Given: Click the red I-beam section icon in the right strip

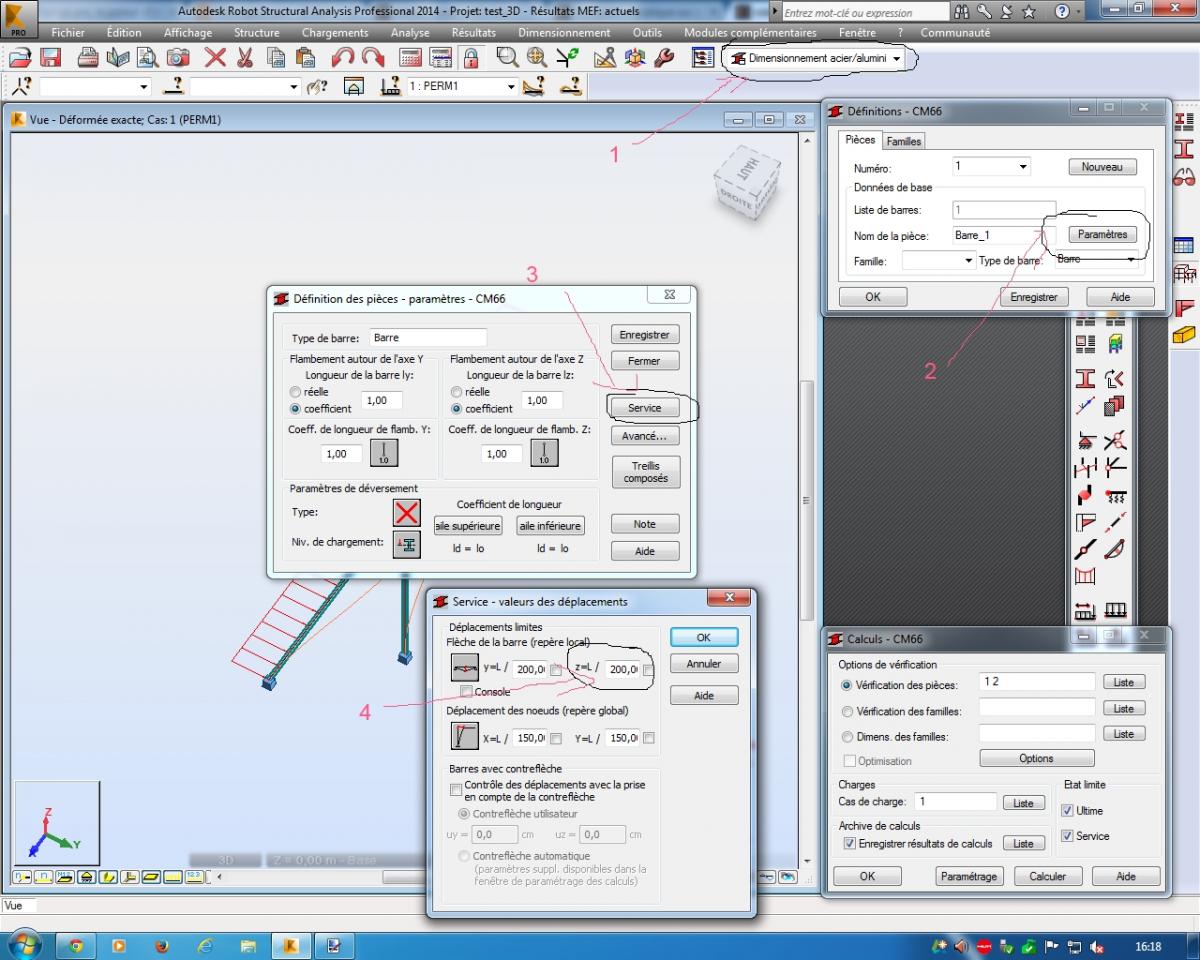Looking at the screenshot, I should (1184, 149).
